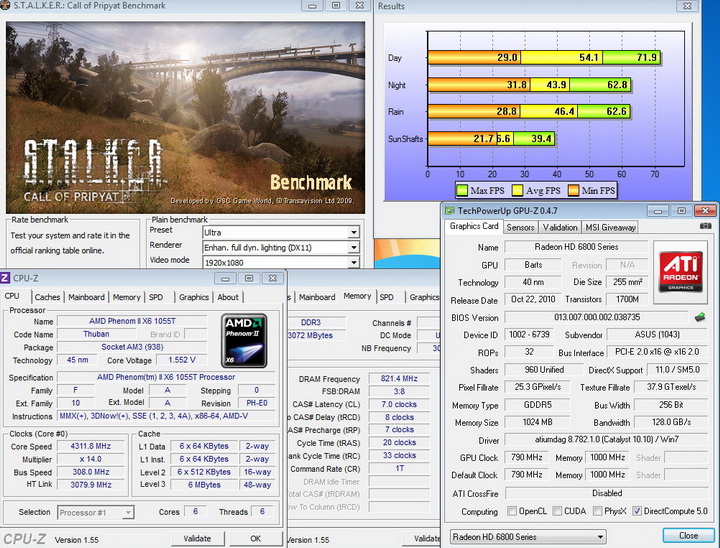
Task: Open the MSI Giveaway tab in GPU-Z
Action: point(610,227)
